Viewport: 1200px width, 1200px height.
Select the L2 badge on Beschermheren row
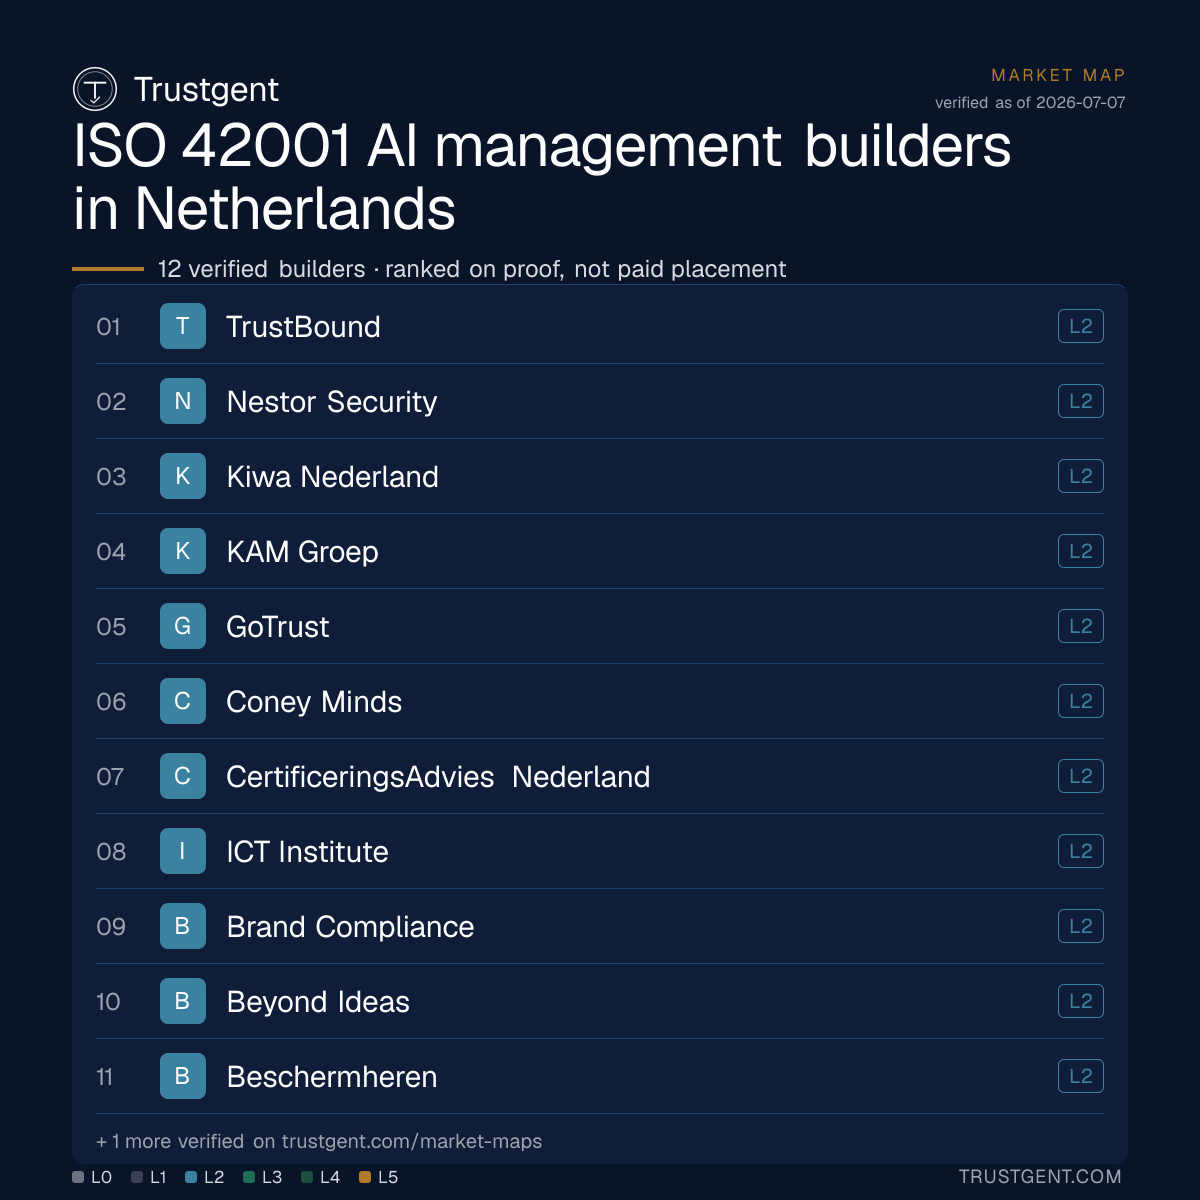point(1081,1076)
